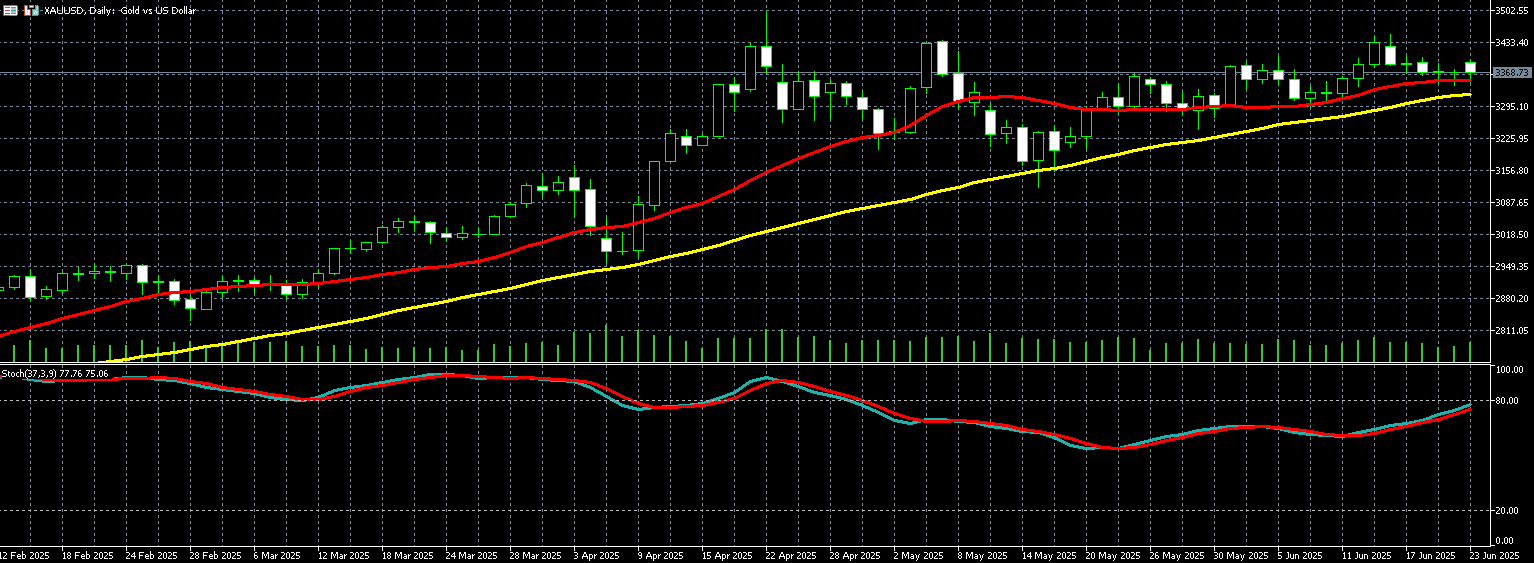This screenshot has height=563, width=1534.
Task: Toggle the One Click Trading panel icon
Action: click(31, 10)
